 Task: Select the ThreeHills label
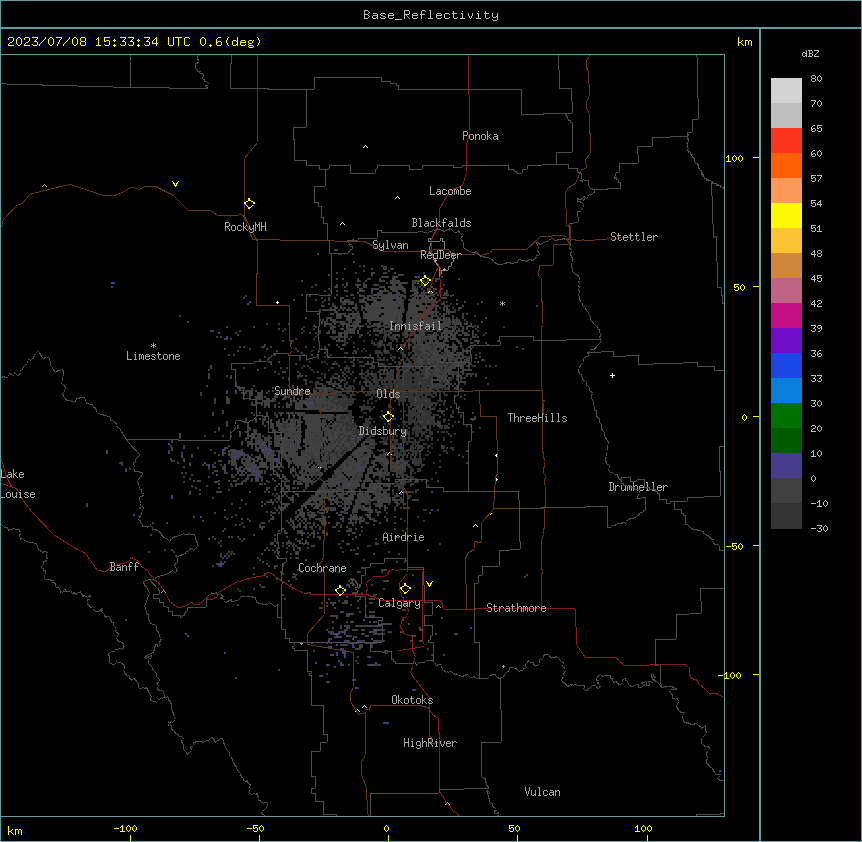click(x=537, y=418)
